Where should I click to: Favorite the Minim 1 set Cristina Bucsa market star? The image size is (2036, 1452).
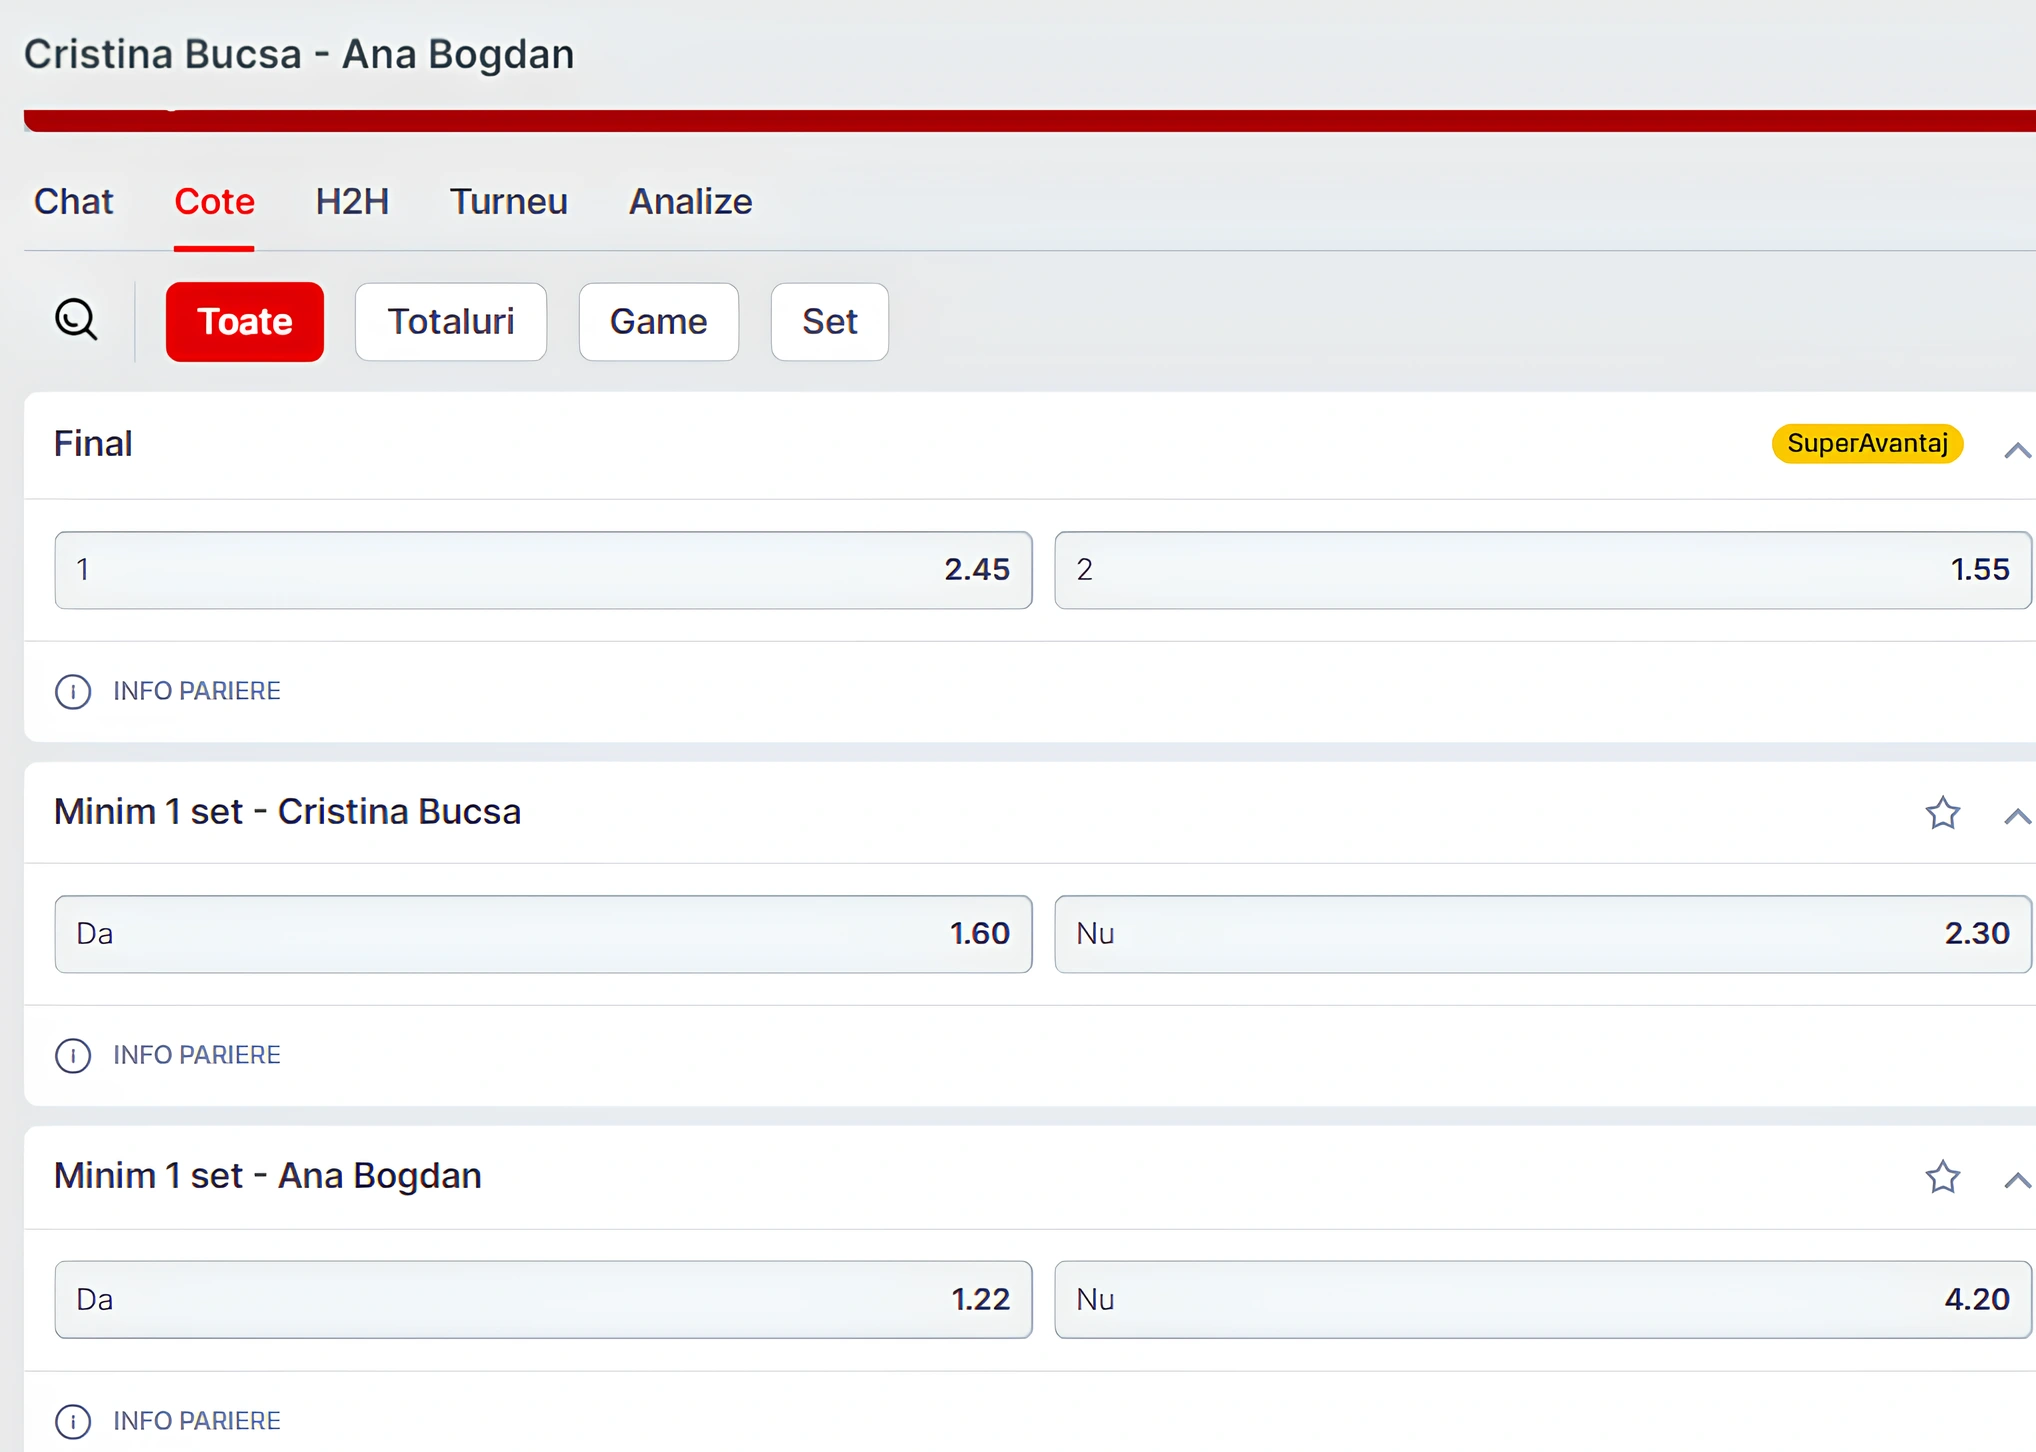click(x=1942, y=813)
